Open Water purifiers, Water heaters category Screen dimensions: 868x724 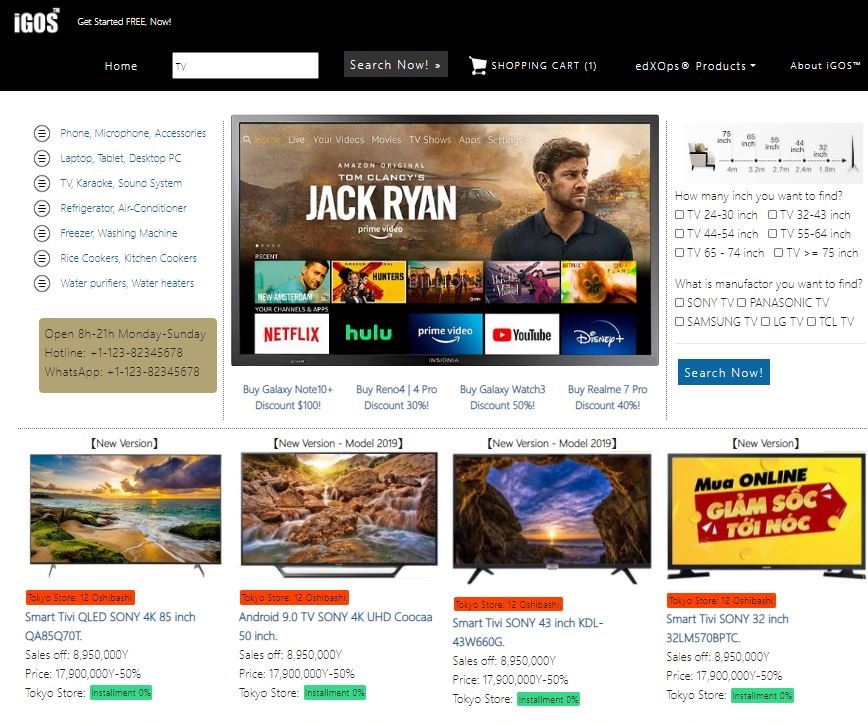point(127,283)
